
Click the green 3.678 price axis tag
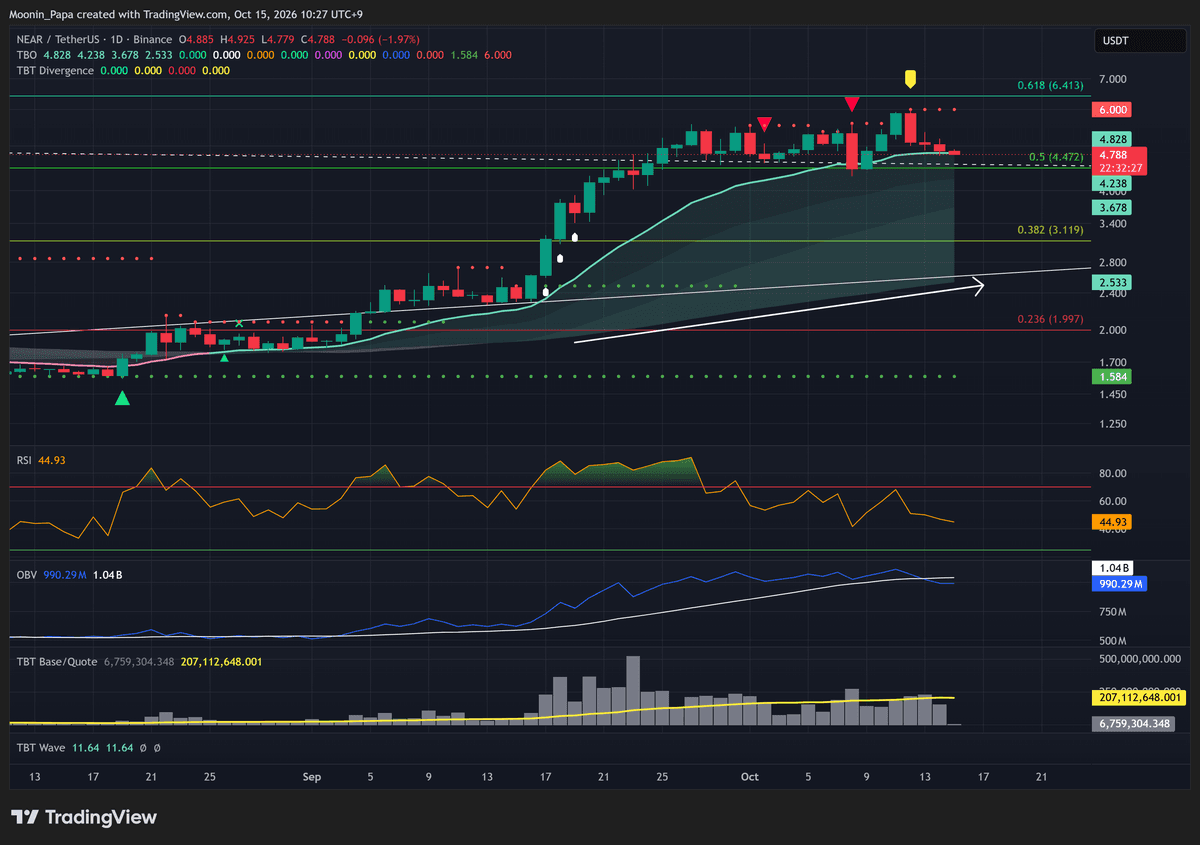point(1113,207)
